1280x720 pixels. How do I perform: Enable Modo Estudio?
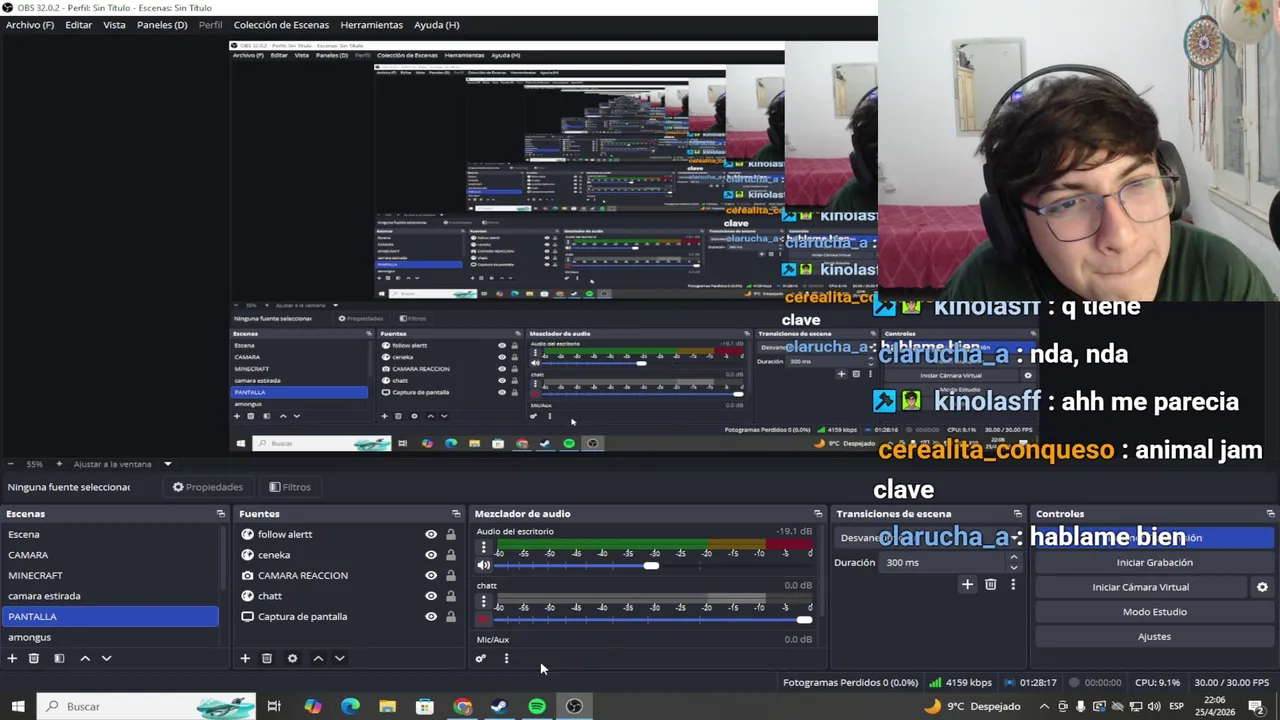point(1154,612)
